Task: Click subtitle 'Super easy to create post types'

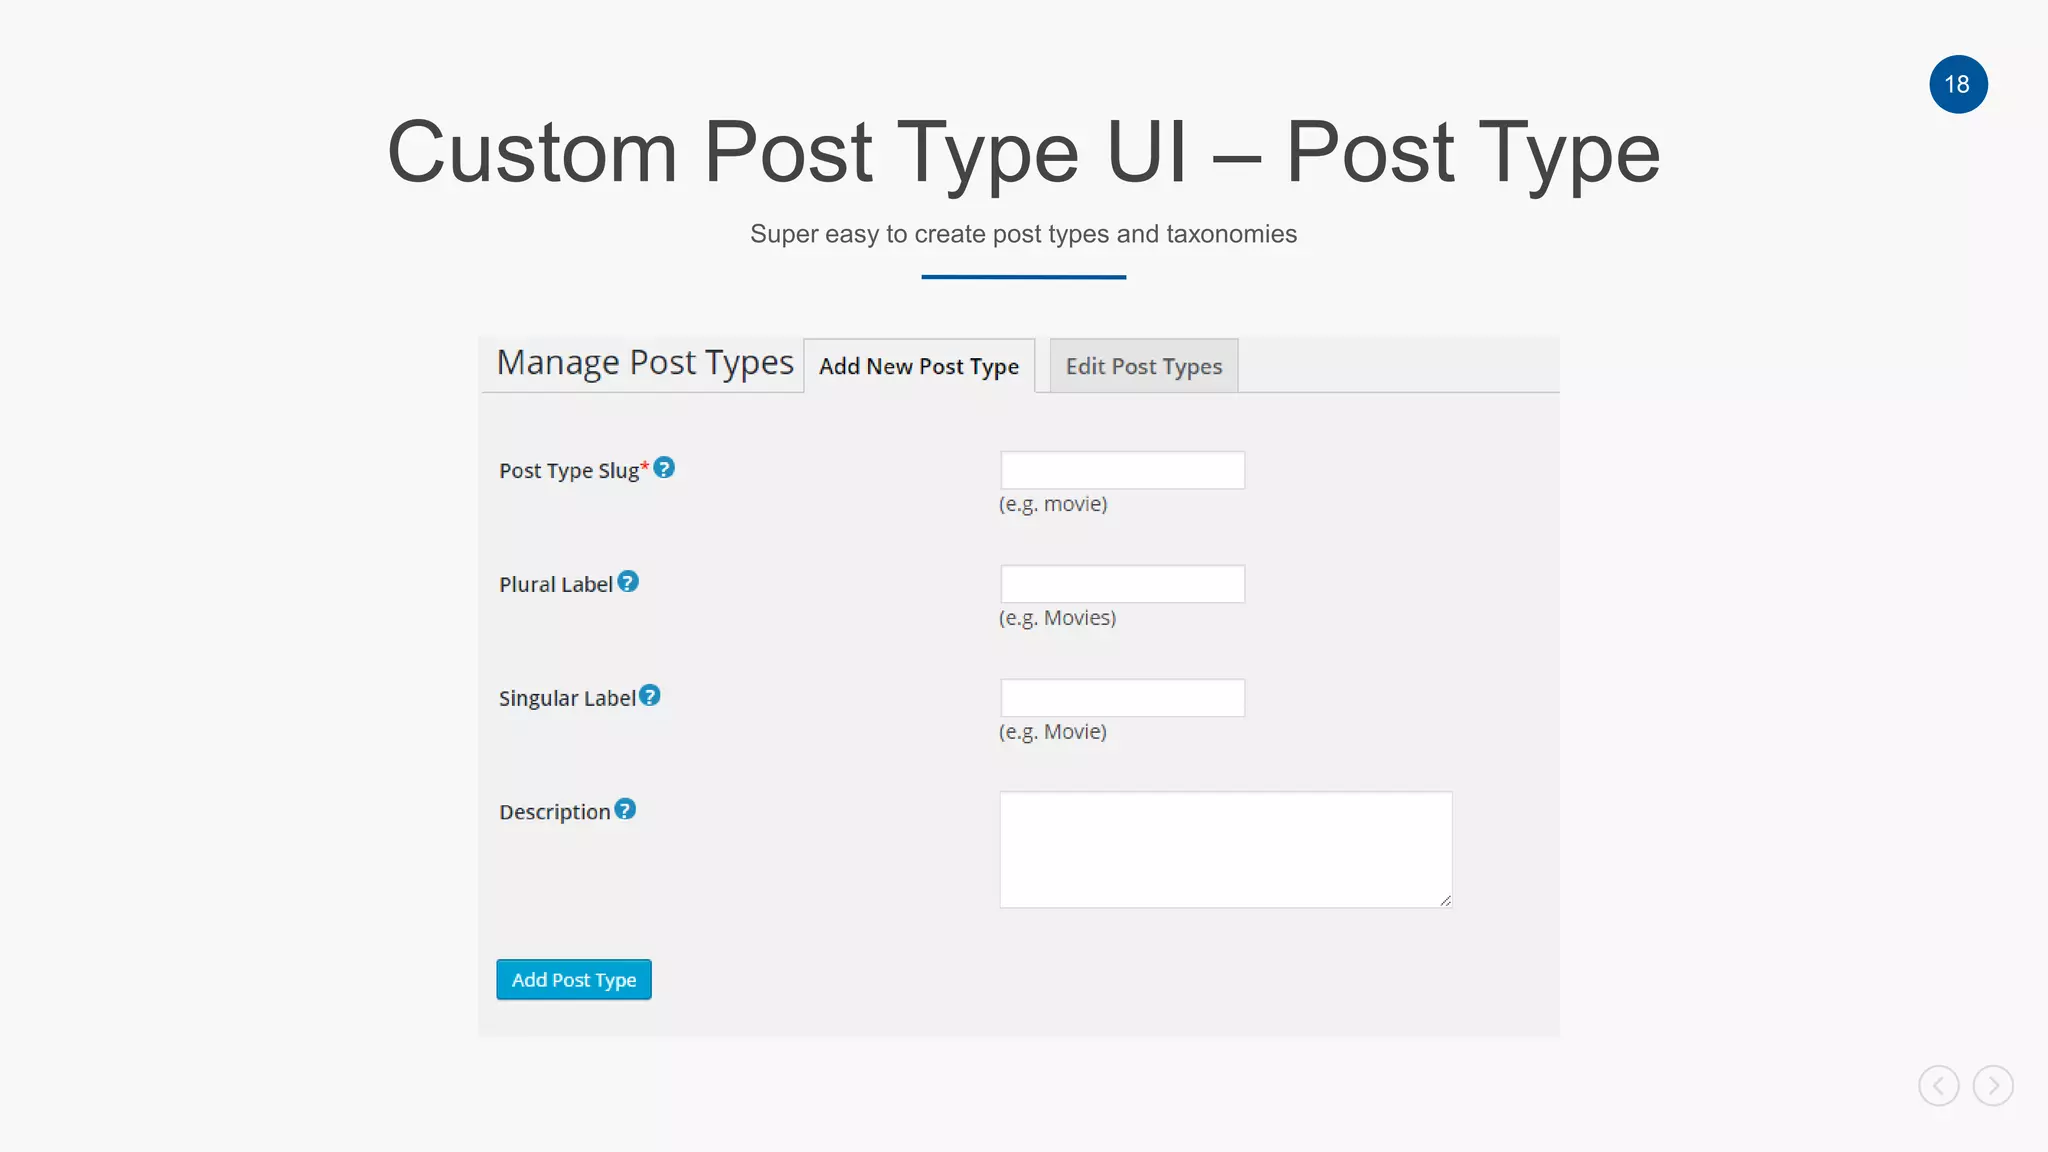Action: (930, 234)
